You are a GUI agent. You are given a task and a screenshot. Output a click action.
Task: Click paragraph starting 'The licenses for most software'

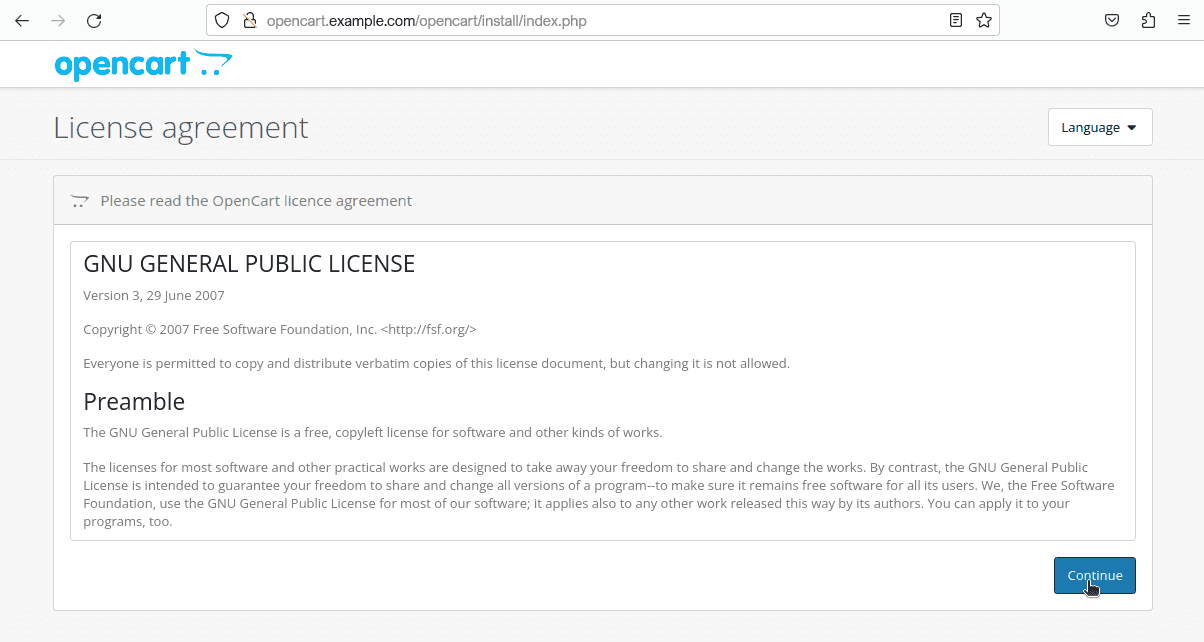600,494
